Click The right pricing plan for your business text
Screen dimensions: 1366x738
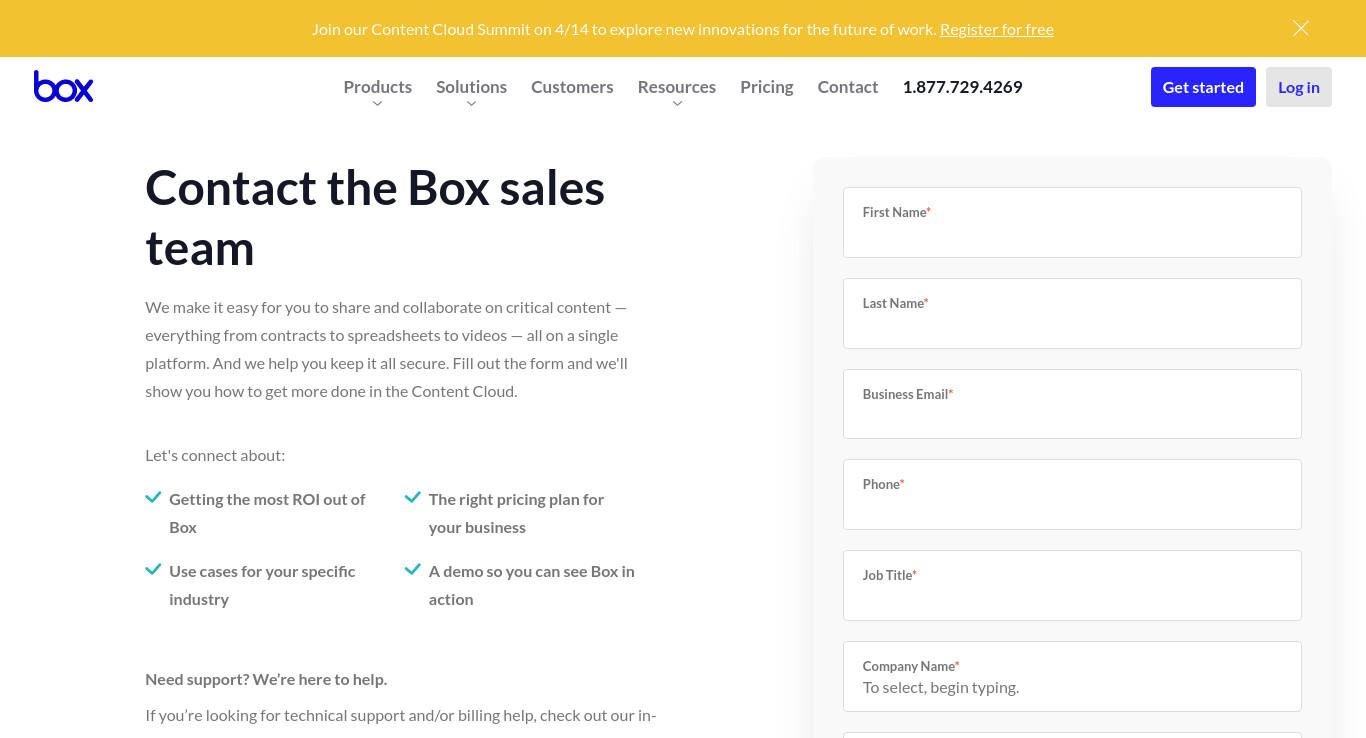tap(516, 513)
